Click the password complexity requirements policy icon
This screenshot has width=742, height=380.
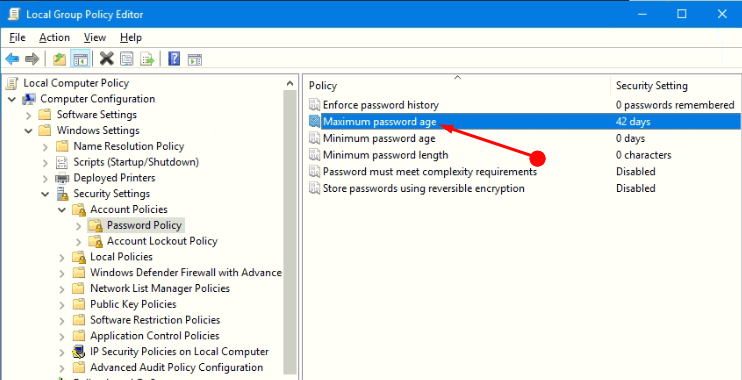click(x=314, y=171)
